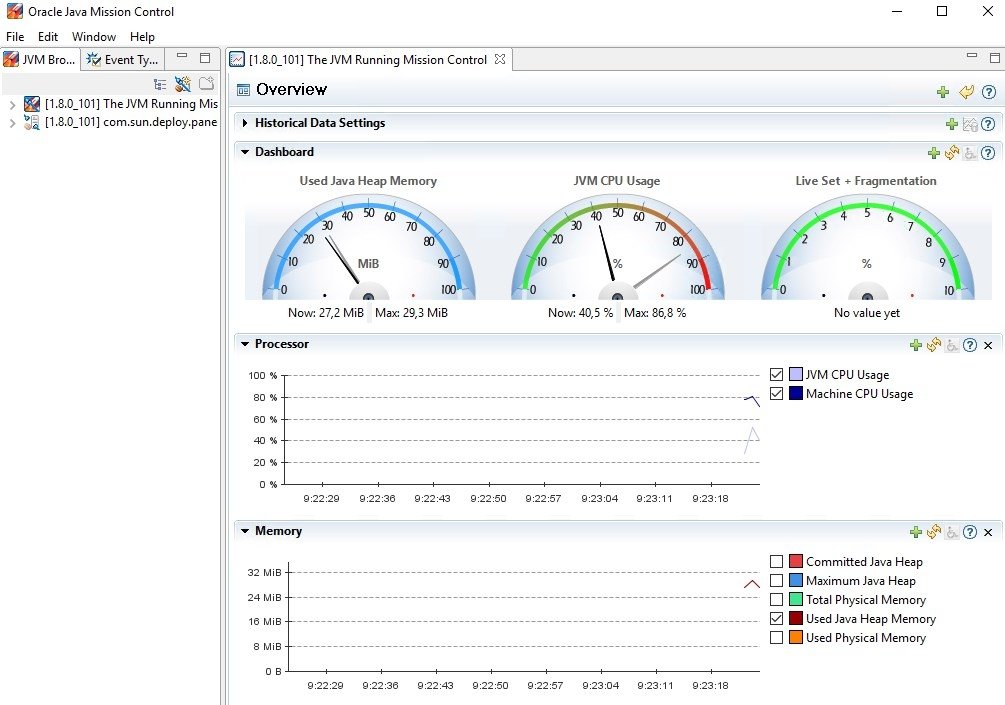Enable the Committed Java Heap checkbox

(776, 561)
